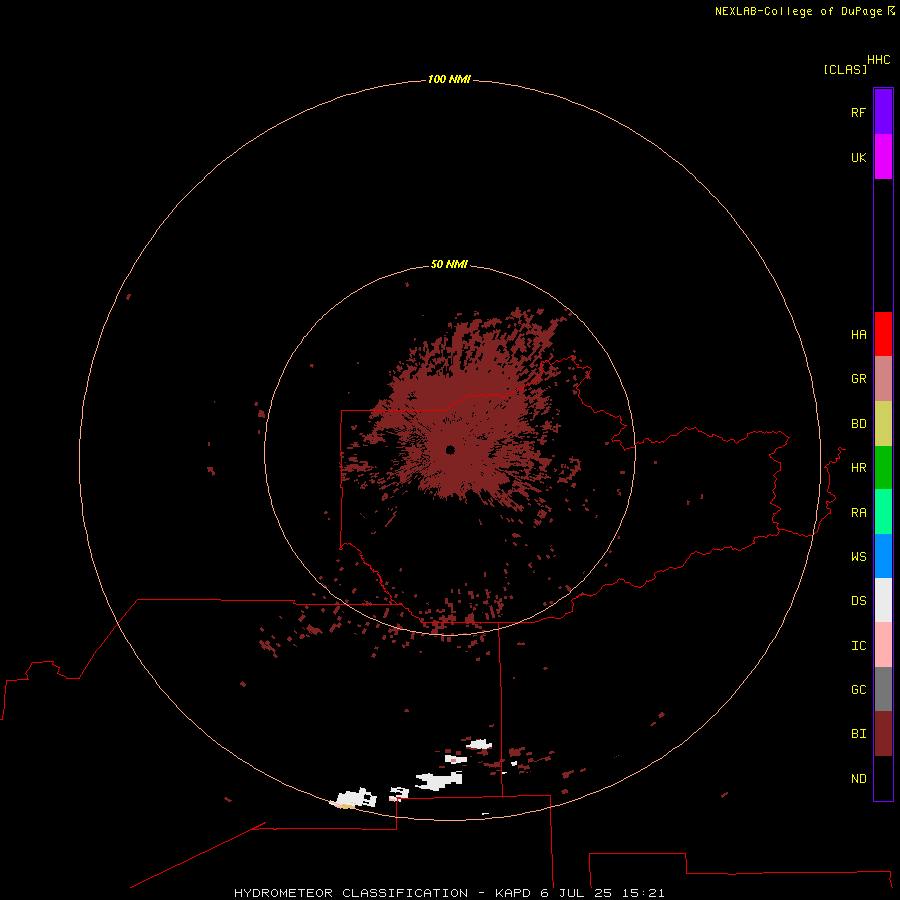The image size is (900, 900).
Task: Click the WS legend label
Action: 858,556
